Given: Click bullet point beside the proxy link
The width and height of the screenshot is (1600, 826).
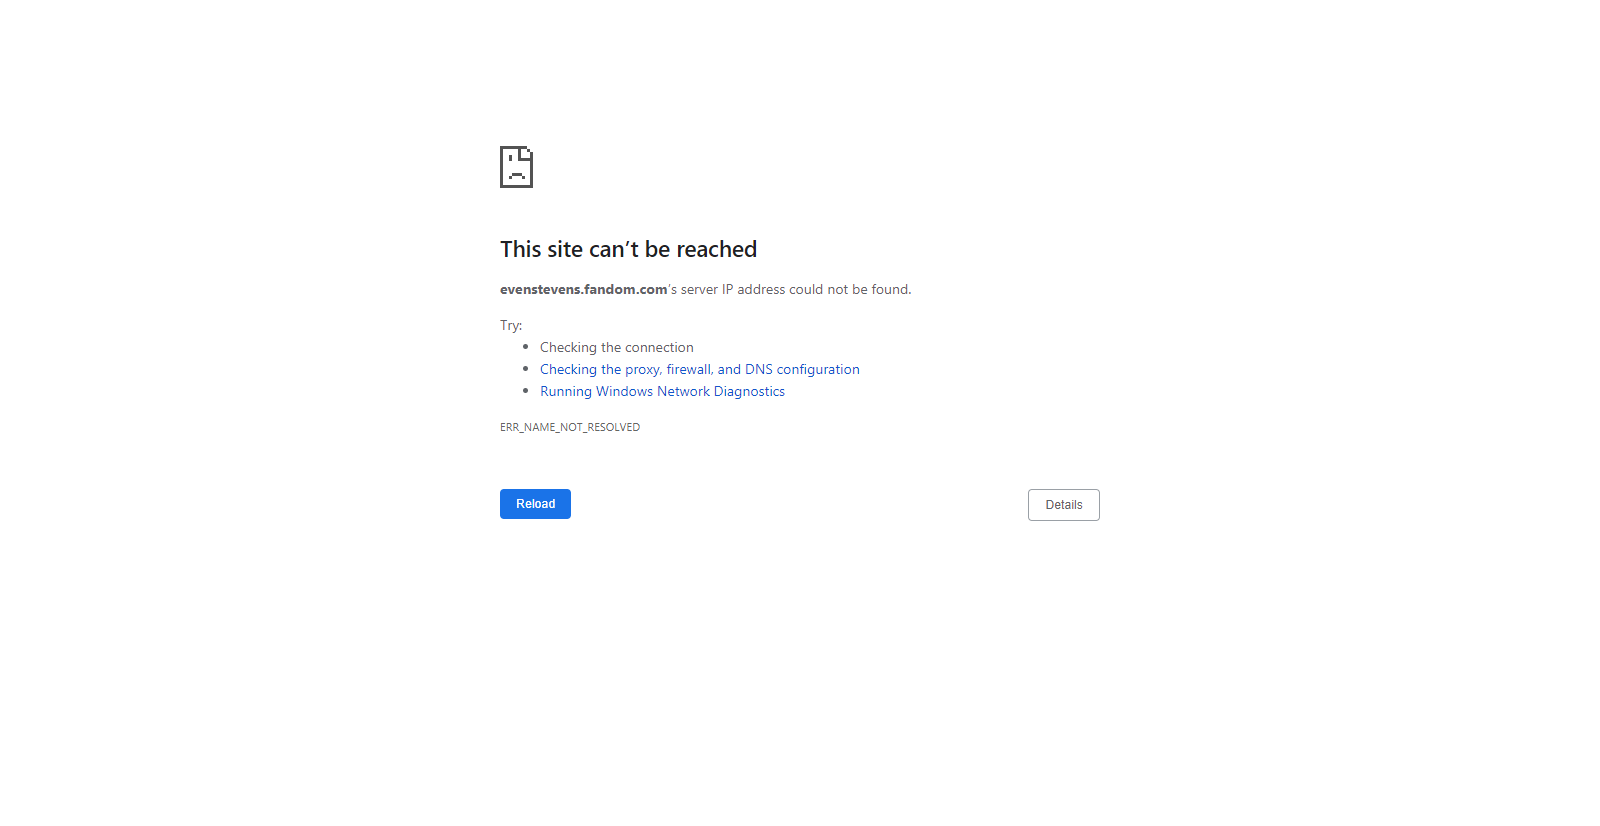Looking at the screenshot, I should (x=525, y=368).
